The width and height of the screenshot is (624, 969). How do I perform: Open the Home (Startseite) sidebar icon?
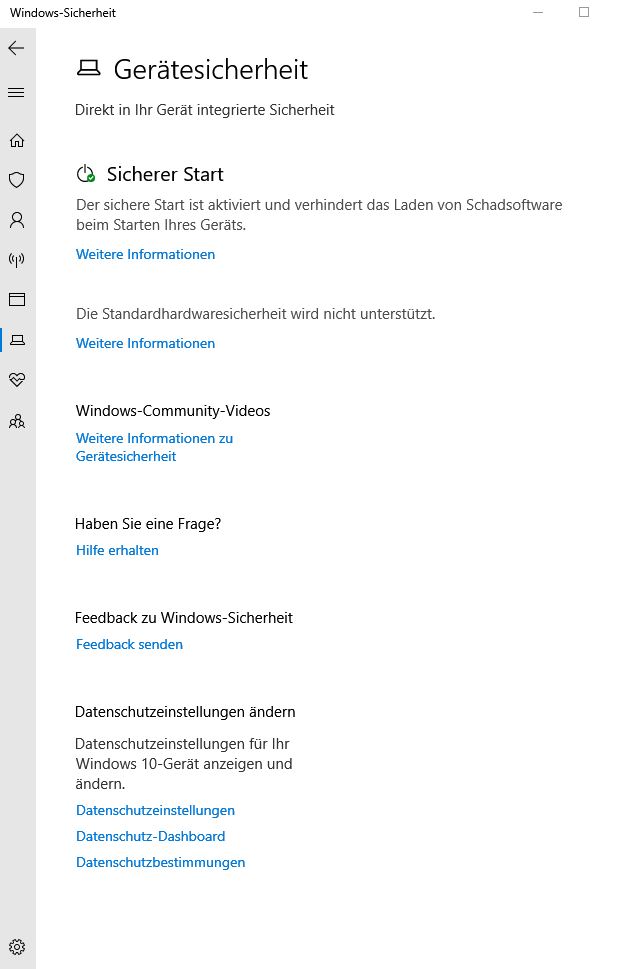click(x=17, y=140)
